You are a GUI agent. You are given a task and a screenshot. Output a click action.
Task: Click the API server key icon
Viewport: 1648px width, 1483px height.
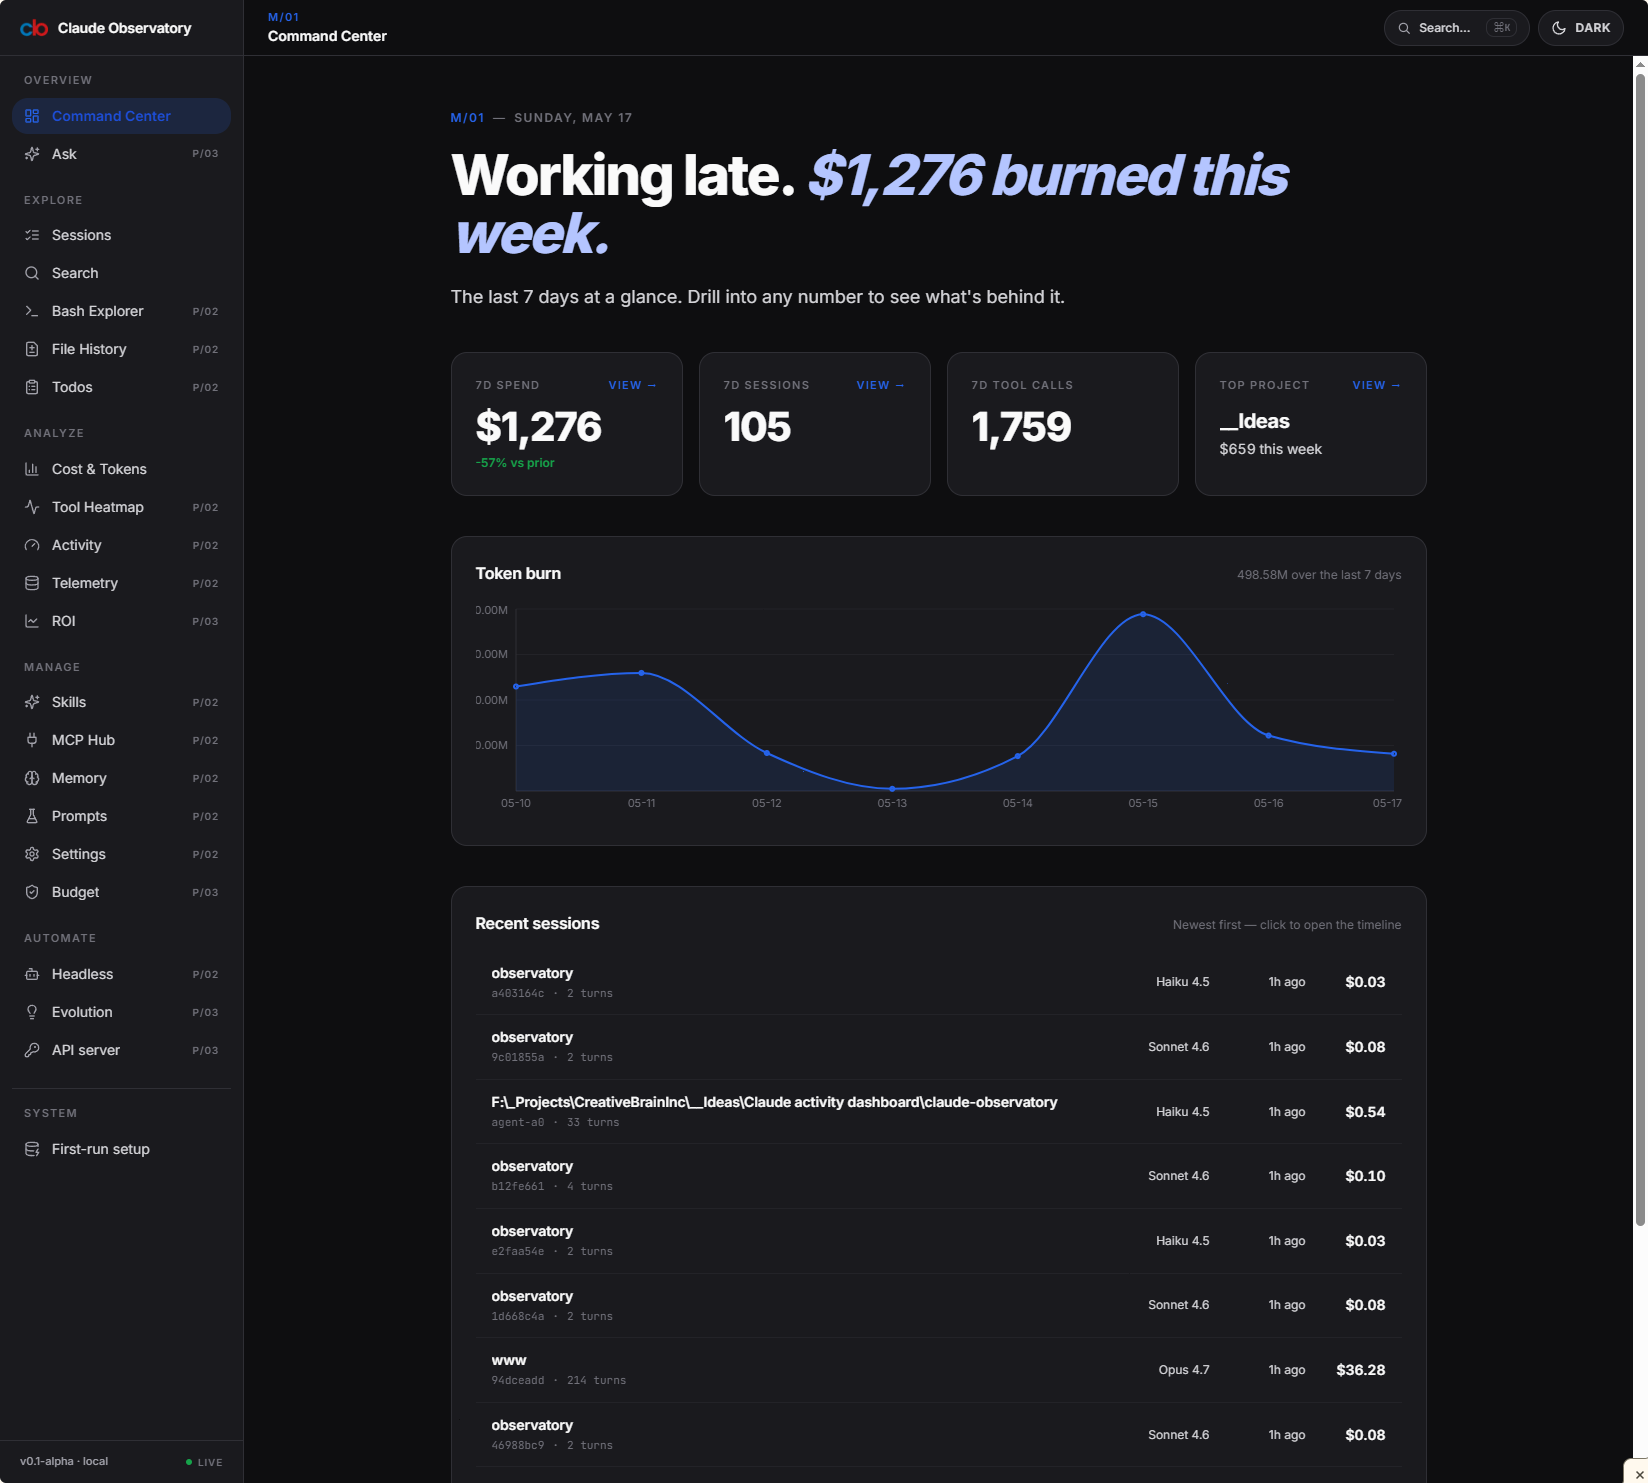32,1050
